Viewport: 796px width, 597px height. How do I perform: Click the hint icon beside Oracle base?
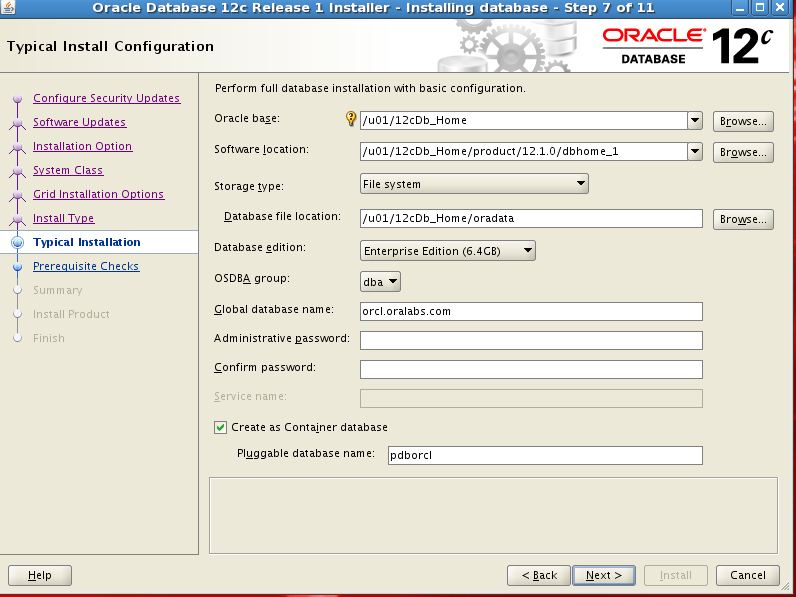[x=351, y=120]
